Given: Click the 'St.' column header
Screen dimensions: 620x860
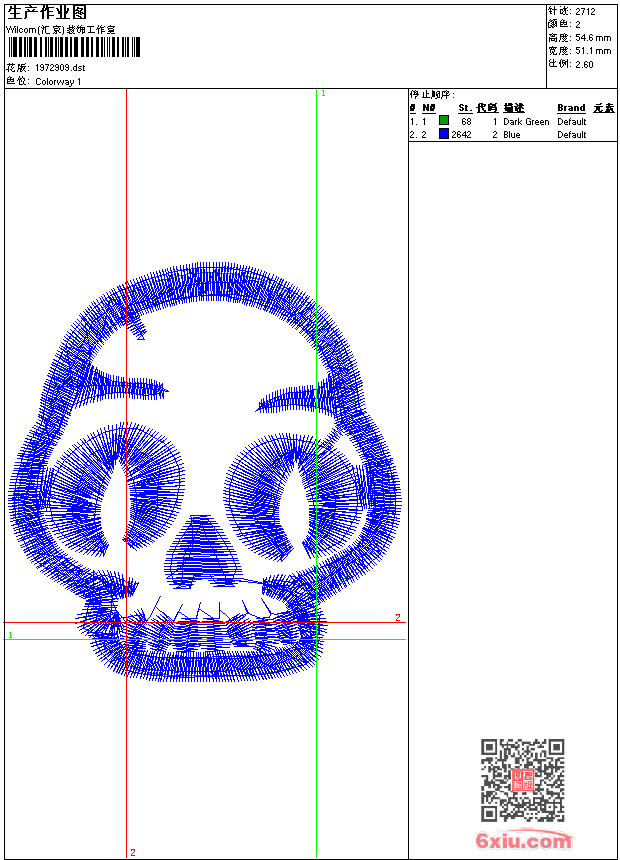Looking at the screenshot, I should pyautogui.click(x=465, y=108).
